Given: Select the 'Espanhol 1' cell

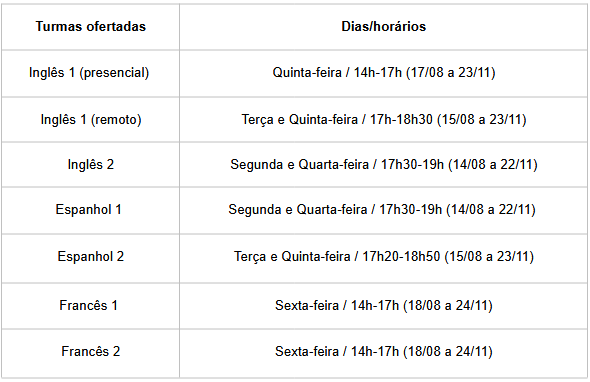Looking at the screenshot, I should [88, 209].
